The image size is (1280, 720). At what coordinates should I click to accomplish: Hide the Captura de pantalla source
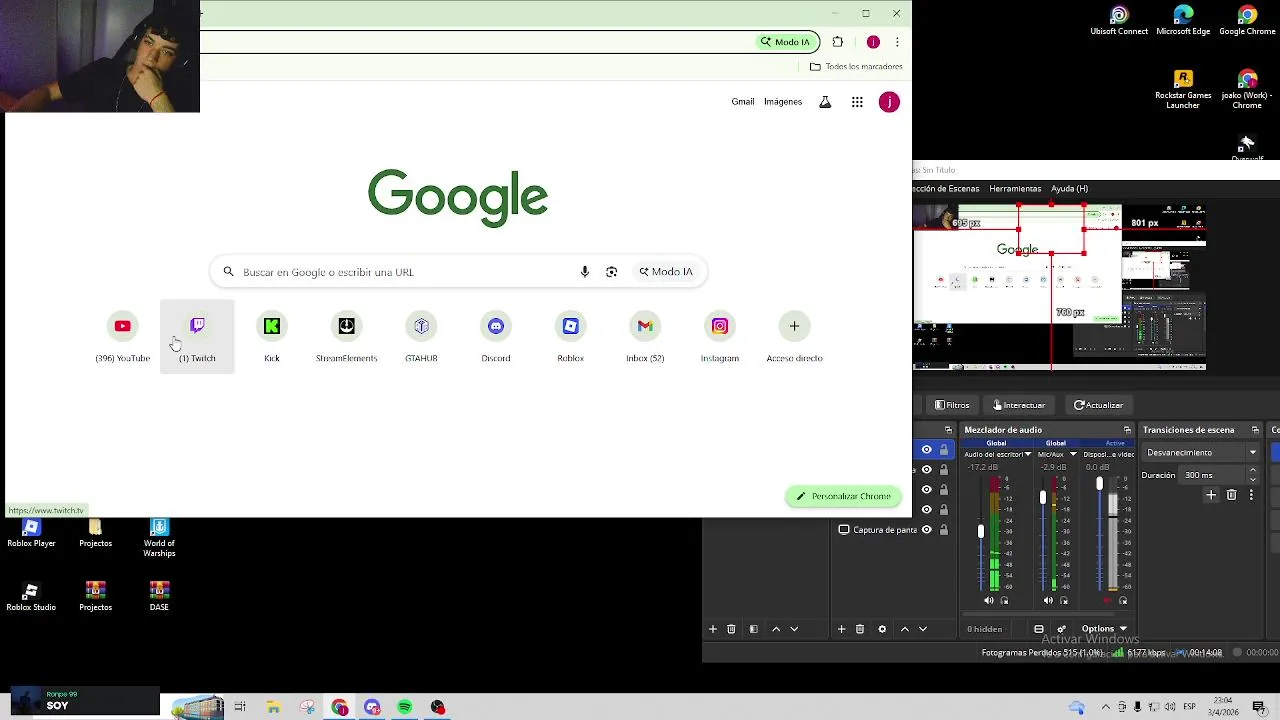927,530
